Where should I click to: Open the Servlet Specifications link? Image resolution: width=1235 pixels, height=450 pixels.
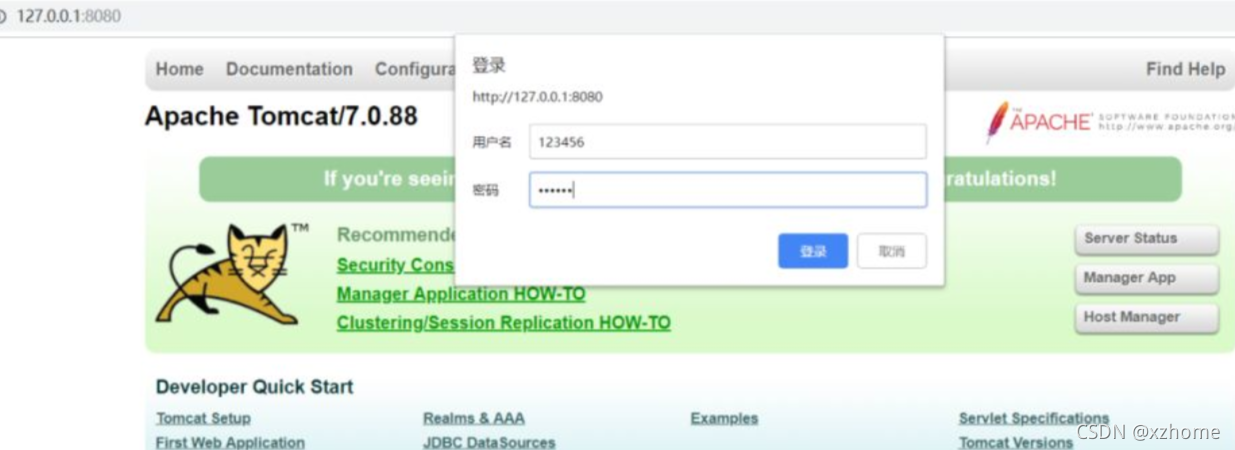1034,418
